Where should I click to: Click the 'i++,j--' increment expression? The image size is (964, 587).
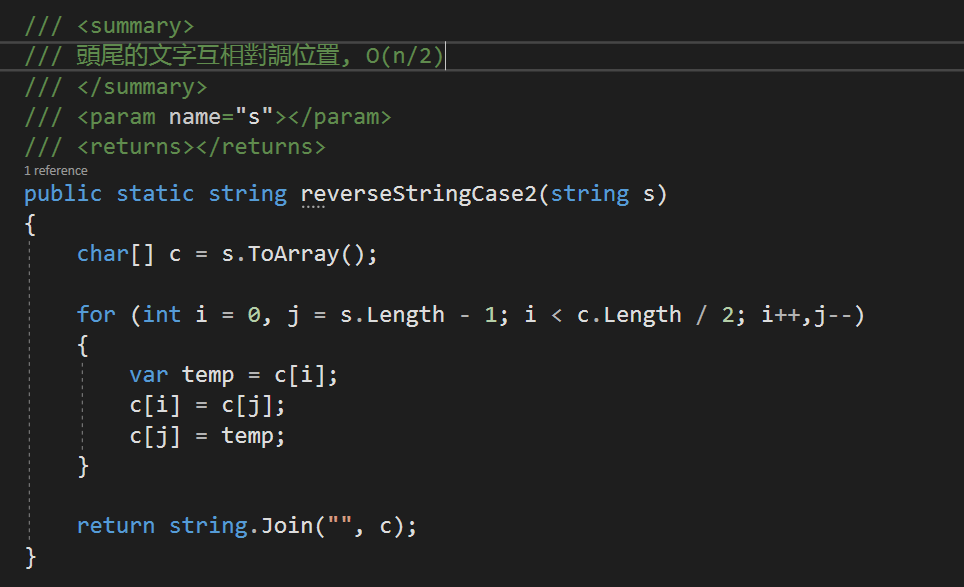[x=806, y=315]
